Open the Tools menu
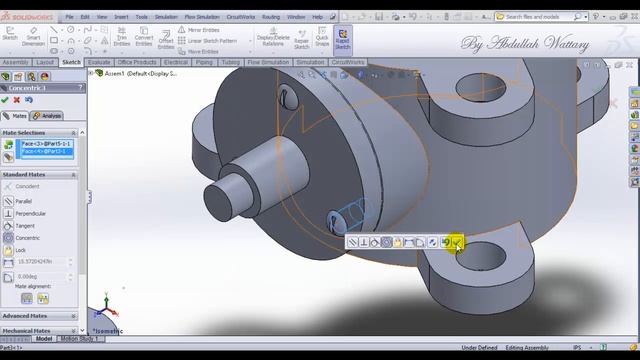This screenshot has width=640, height=360. pos(142,17)
